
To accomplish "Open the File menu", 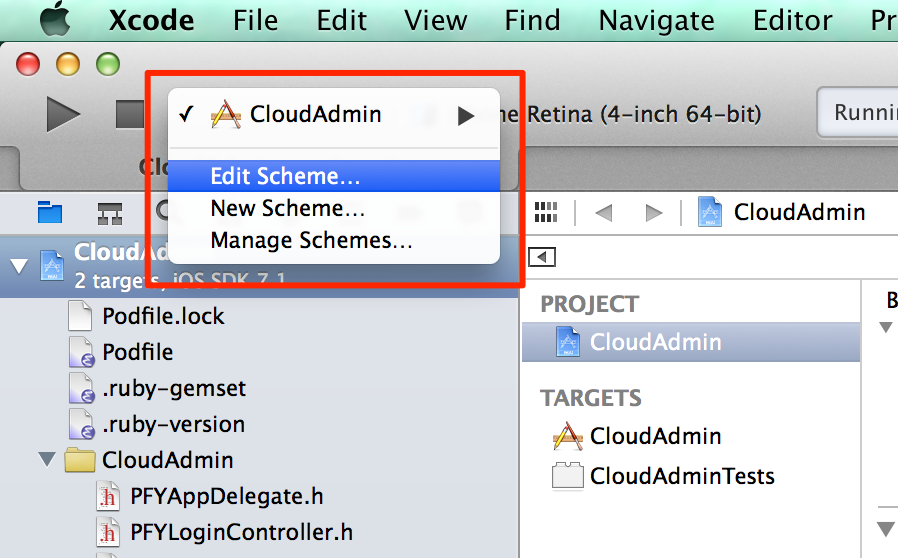I will [255, 21].
